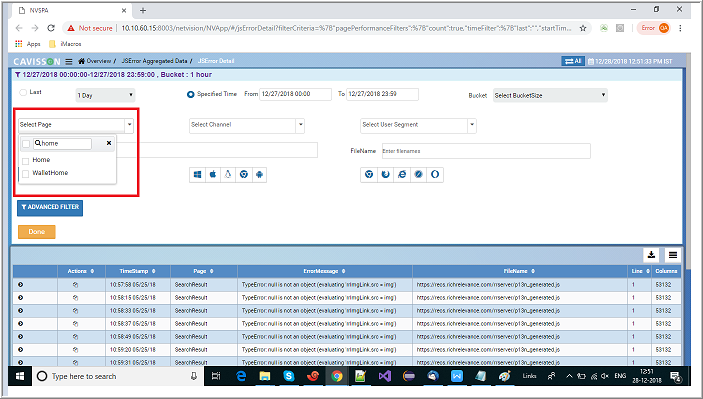Viewport: 703px width, 399px height.
Task: Expand the 10:58:15 error row
Action: [21, 298]
